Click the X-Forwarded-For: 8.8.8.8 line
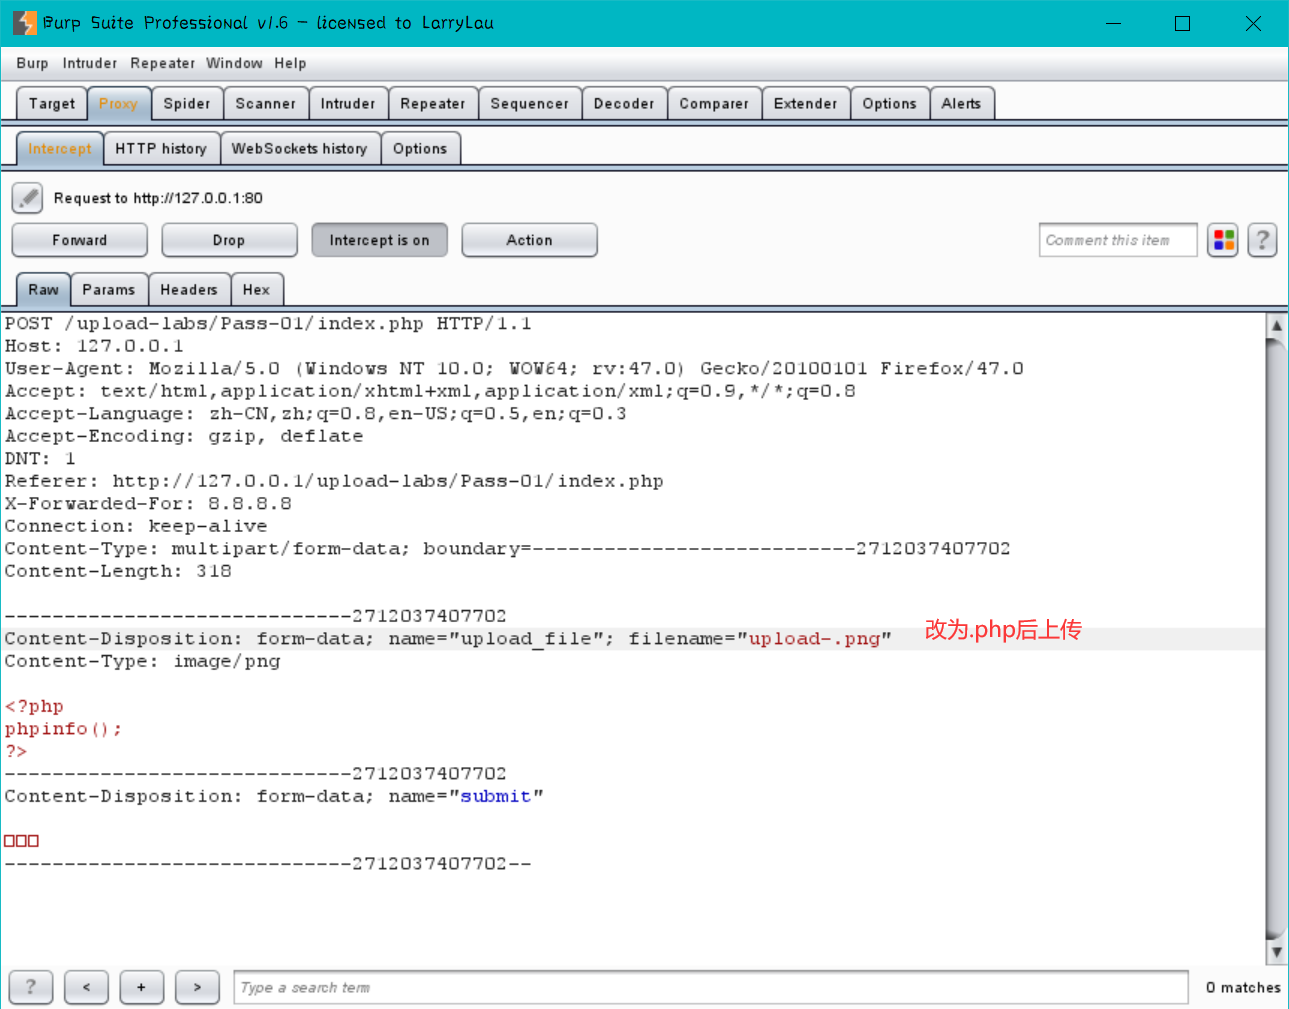 [148, 504]
